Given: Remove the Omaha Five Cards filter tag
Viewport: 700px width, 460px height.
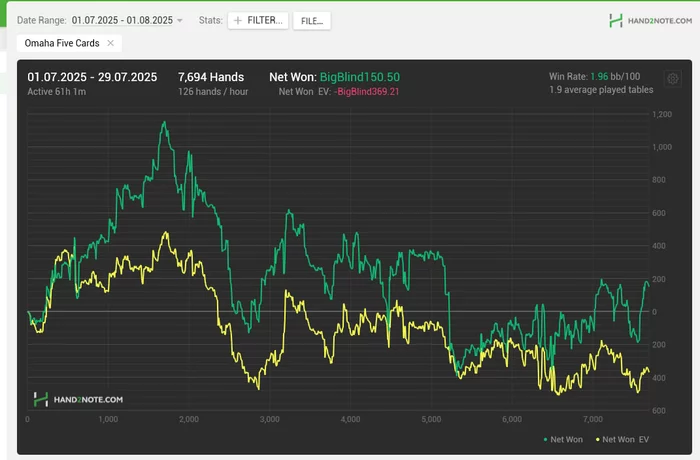Looking at the screenshot, I should click(x=110, y=43).
